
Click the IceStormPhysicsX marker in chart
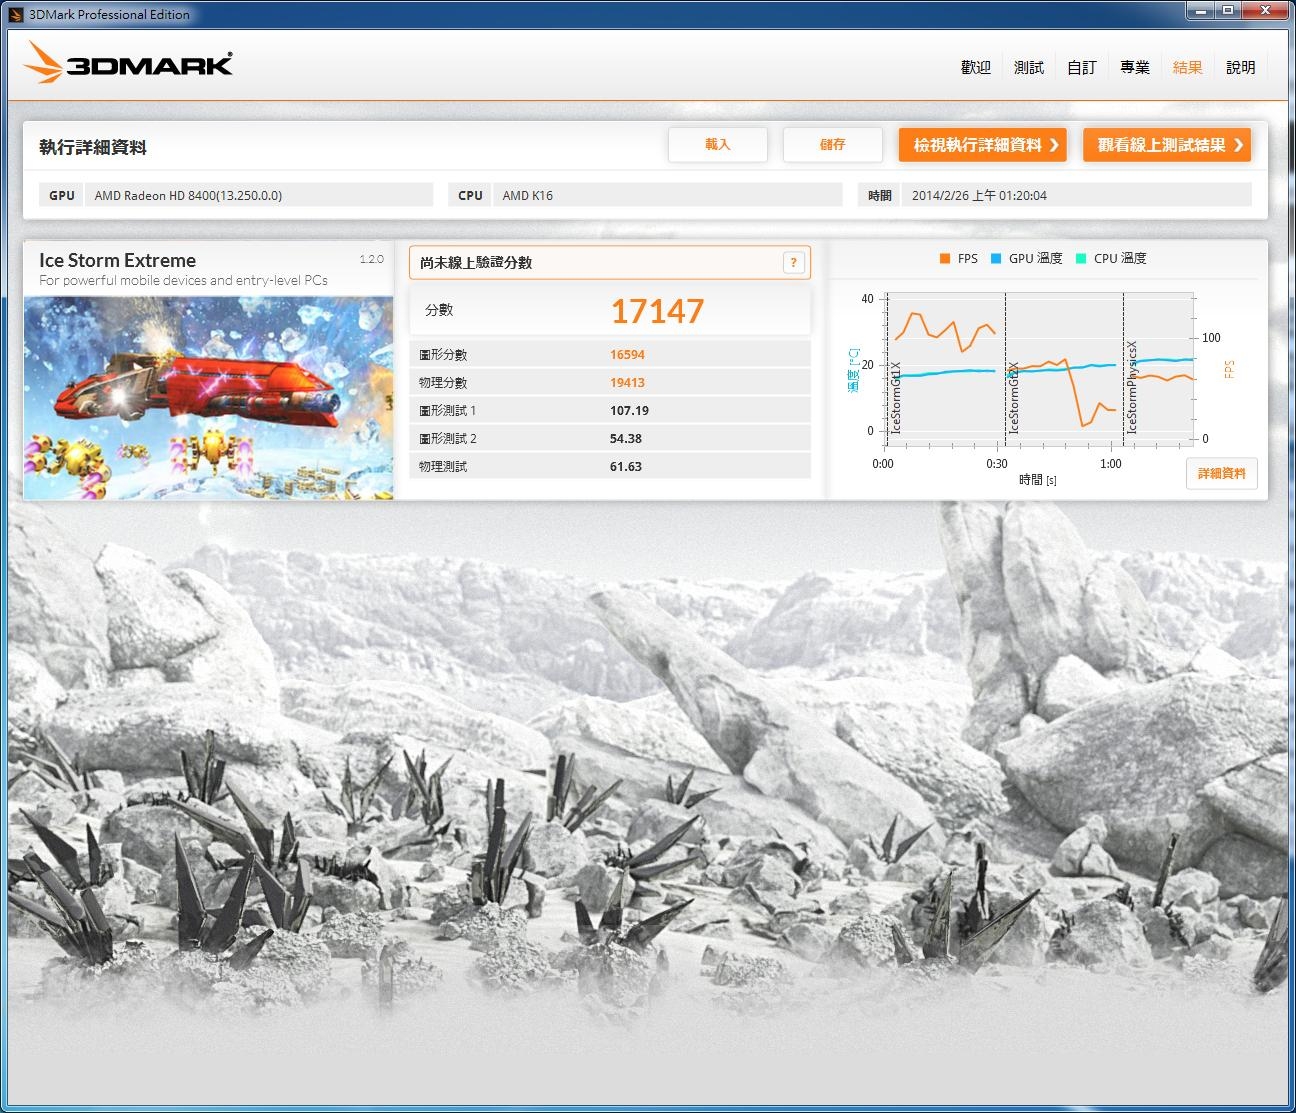point(1132,387)
